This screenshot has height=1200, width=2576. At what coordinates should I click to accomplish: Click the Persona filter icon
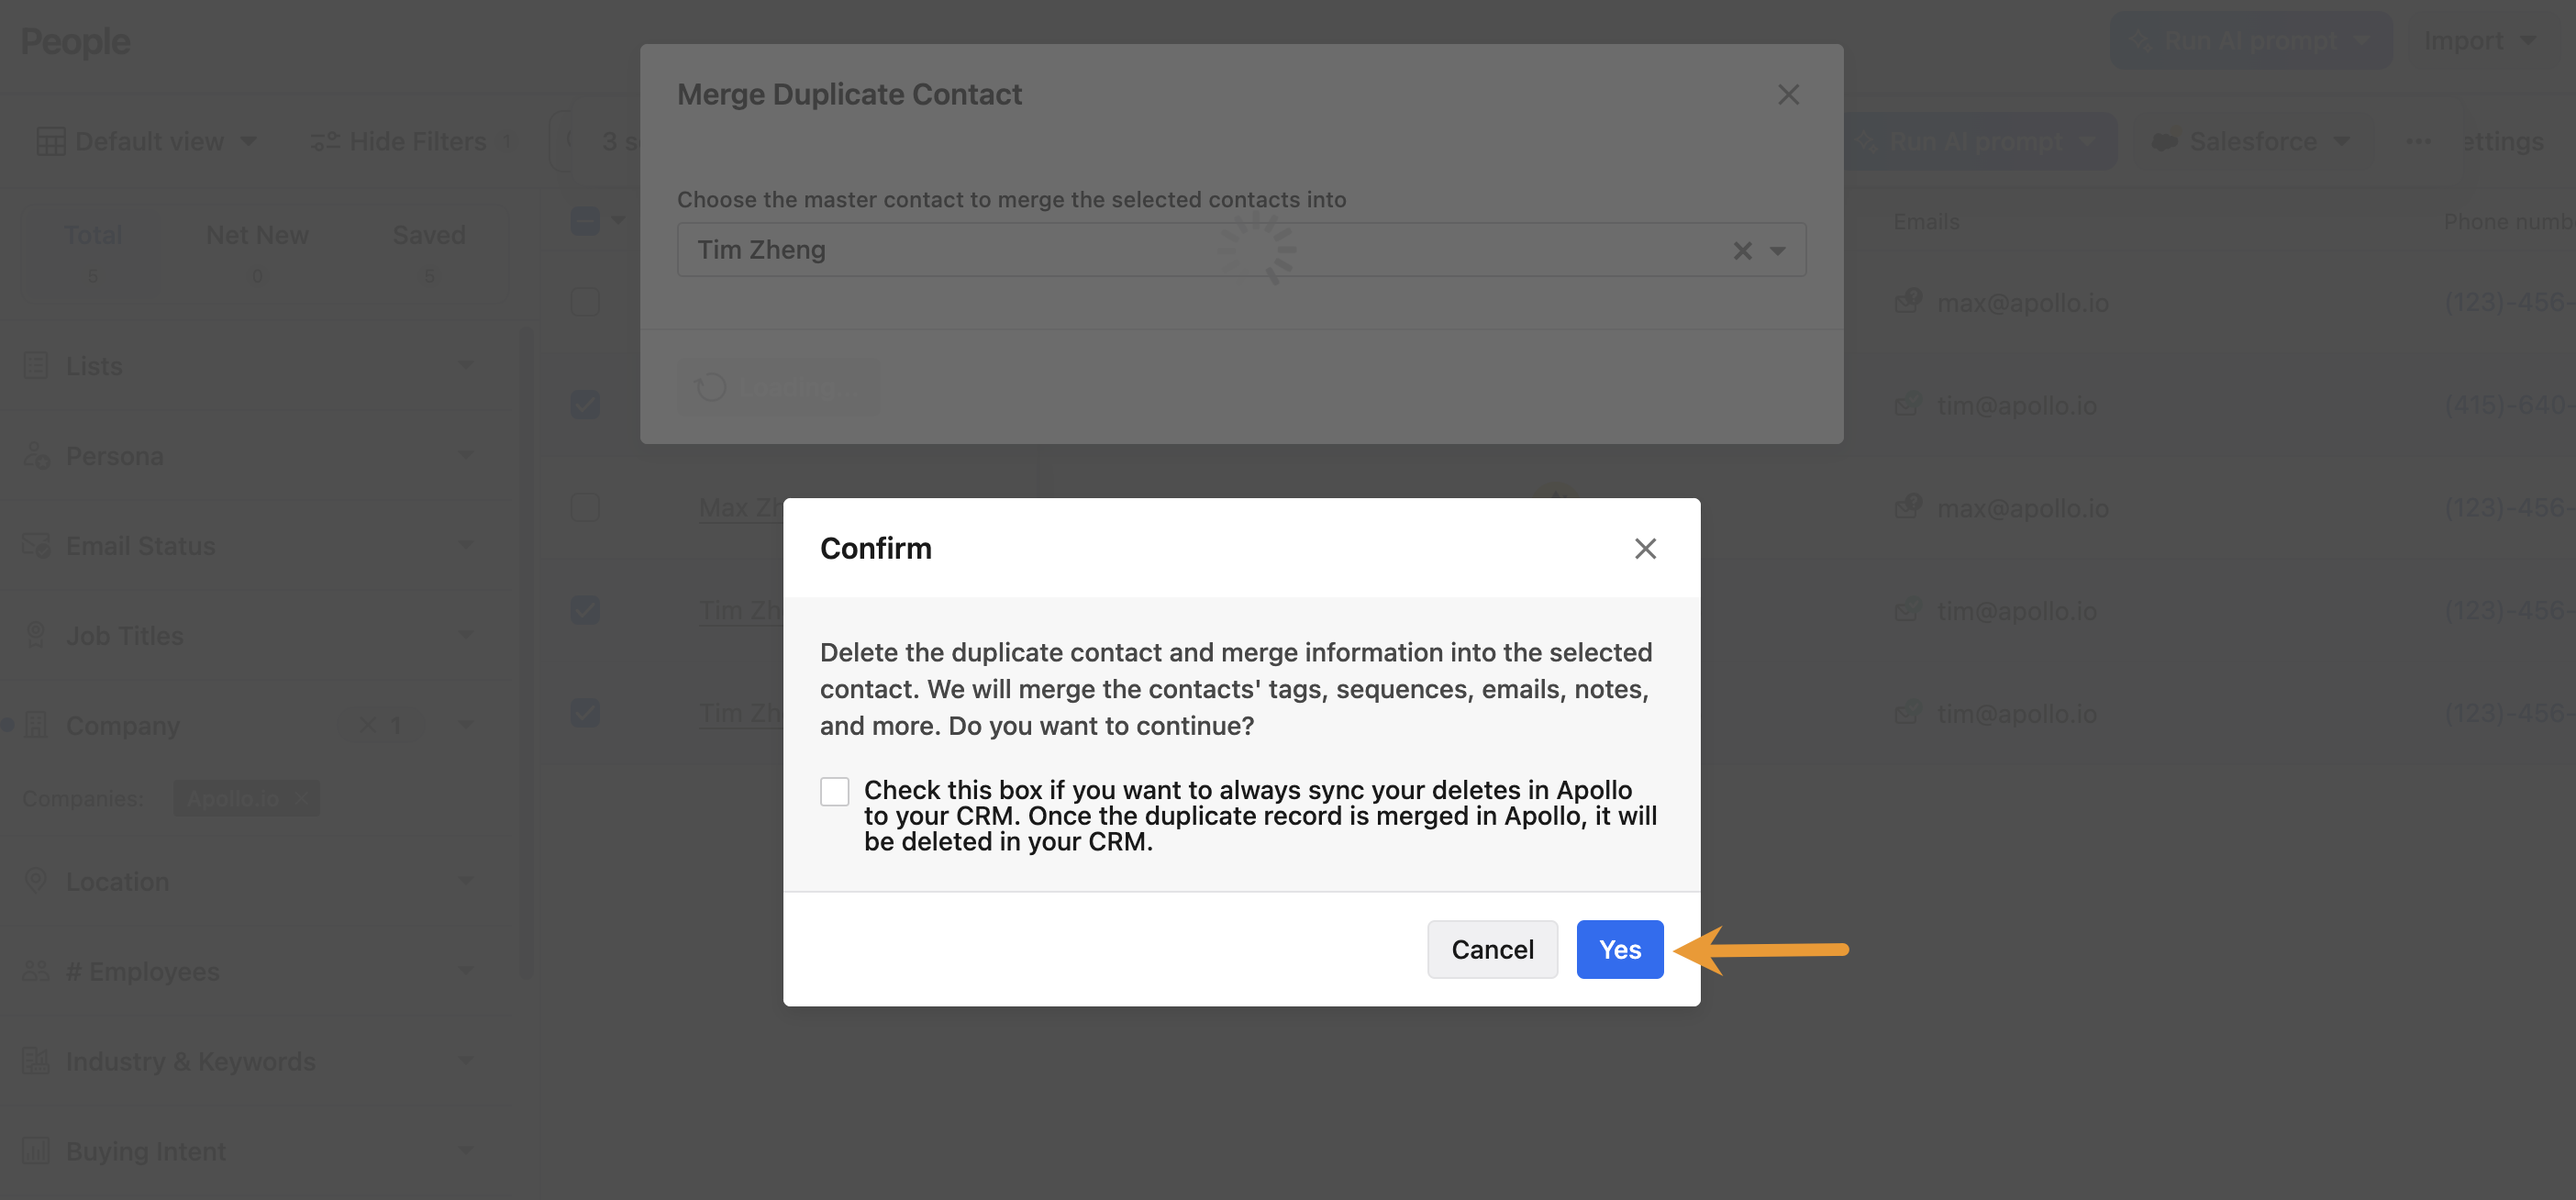click(x=36, y=456)
